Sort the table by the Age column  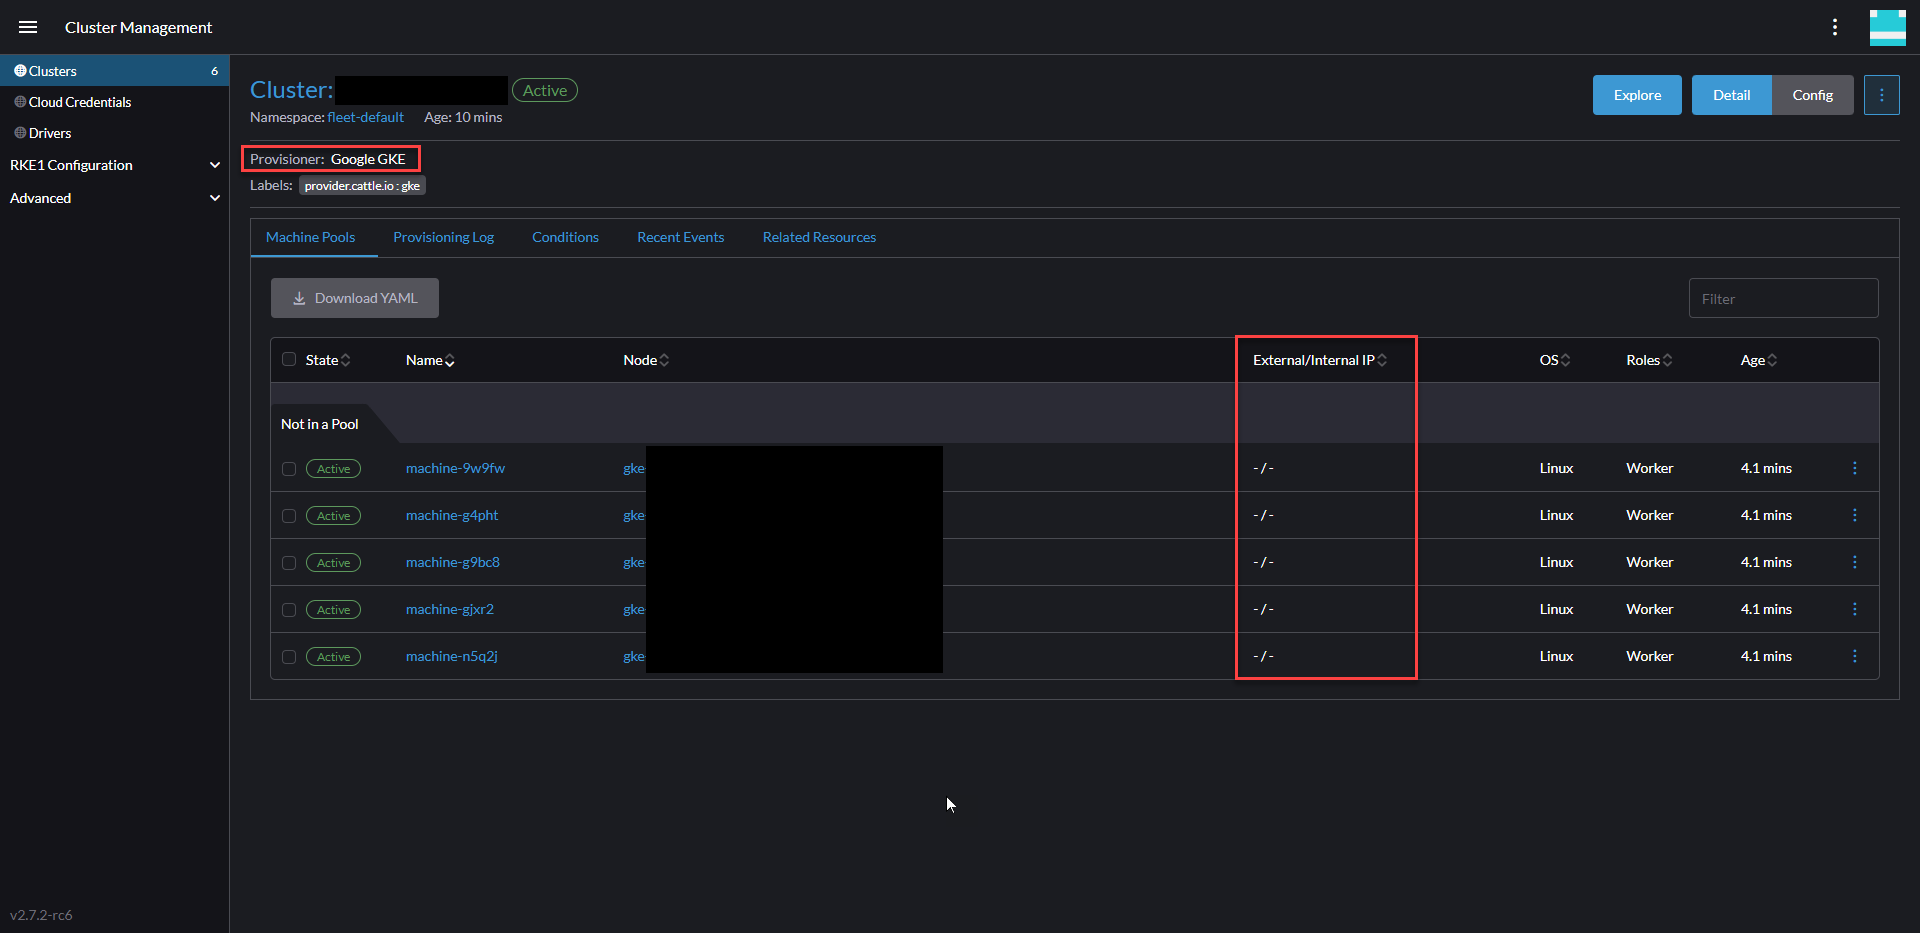1758,360
